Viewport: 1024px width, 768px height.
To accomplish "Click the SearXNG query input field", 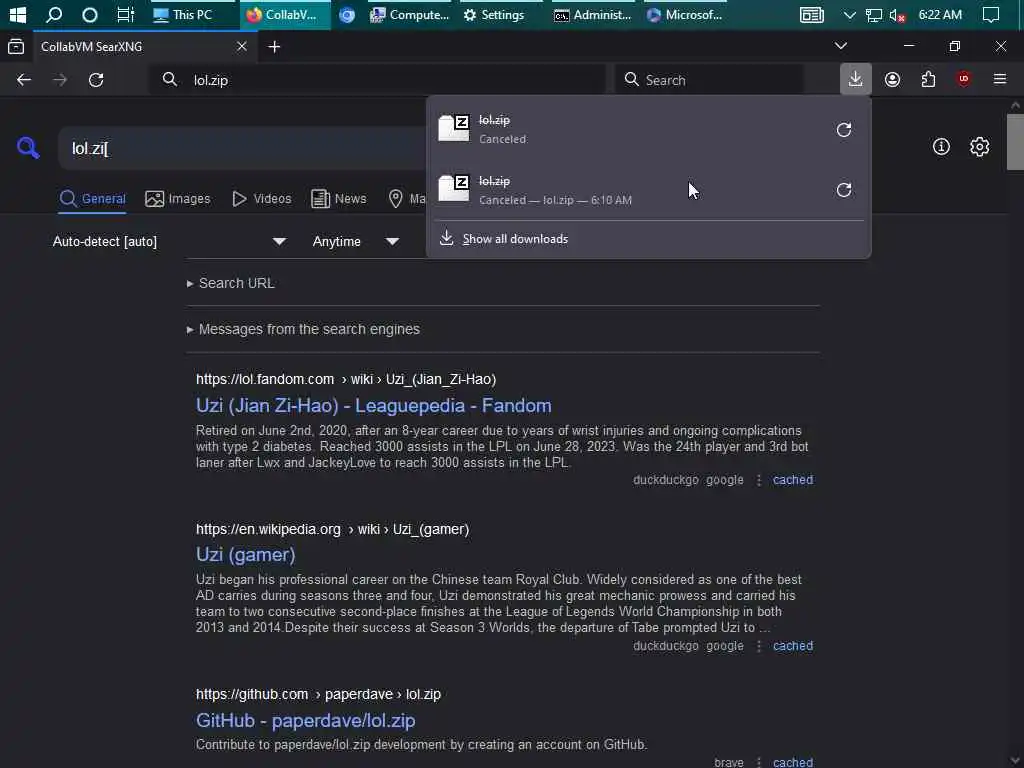I will coord(242,148).
